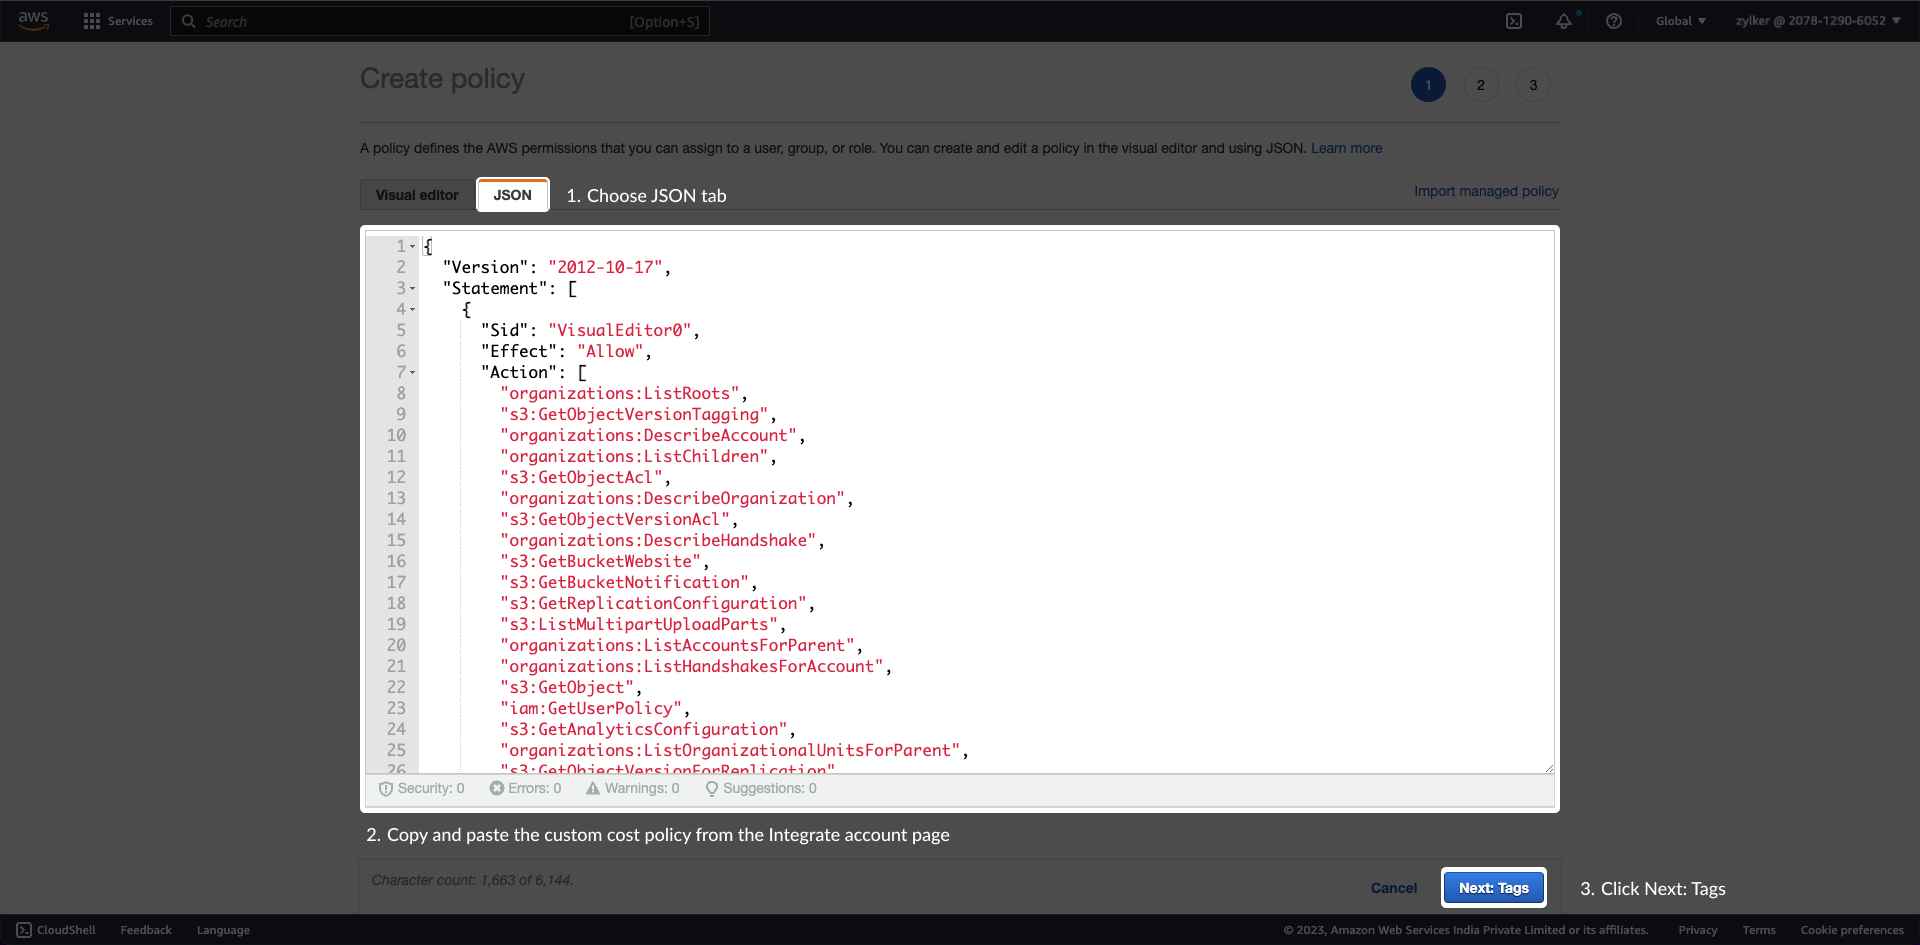Launch CloudShell from the top navigation bar
The width and height of the screenshot is (1920, 945).
(1515, 21)
